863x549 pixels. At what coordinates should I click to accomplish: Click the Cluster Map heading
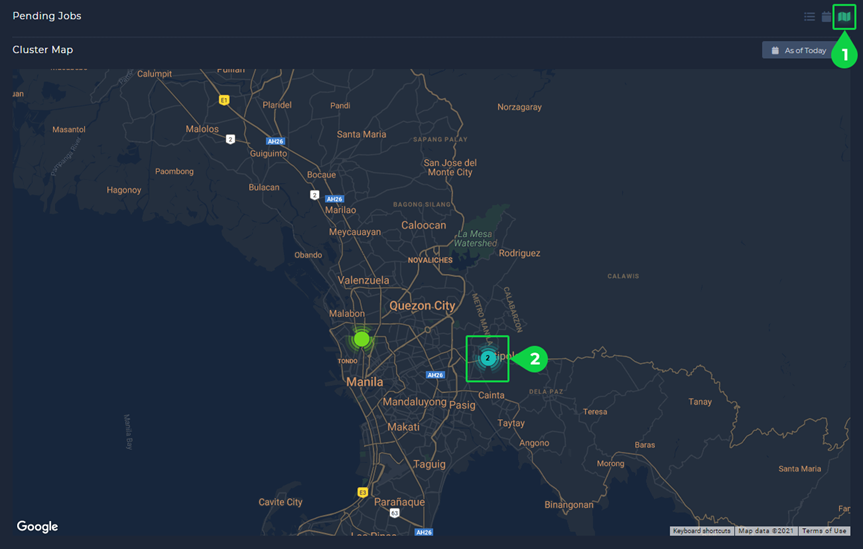[x=42, y=50]
